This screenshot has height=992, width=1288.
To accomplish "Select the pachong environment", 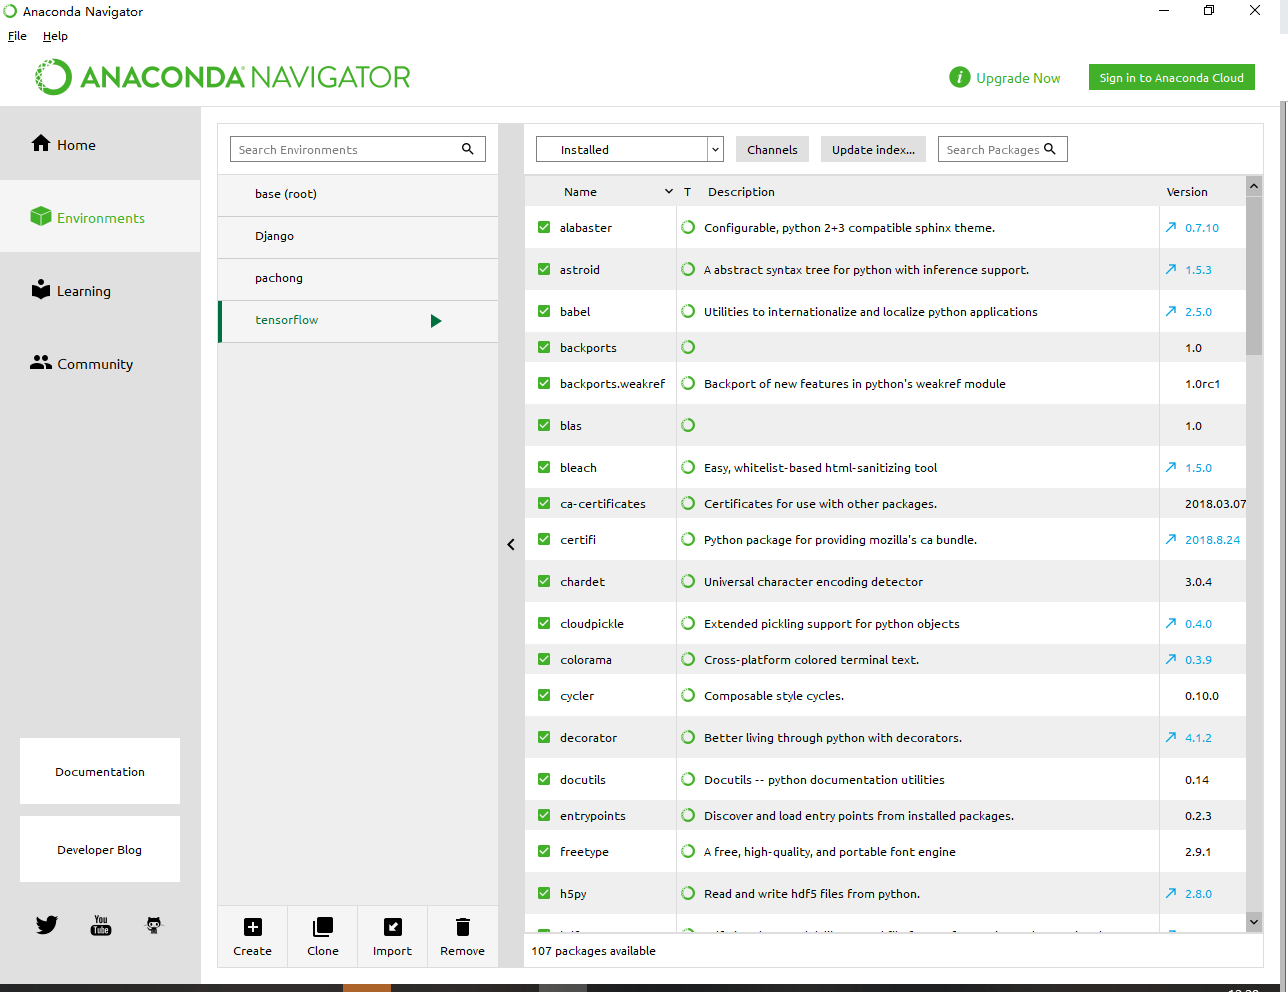I will [x=358, y=278].
